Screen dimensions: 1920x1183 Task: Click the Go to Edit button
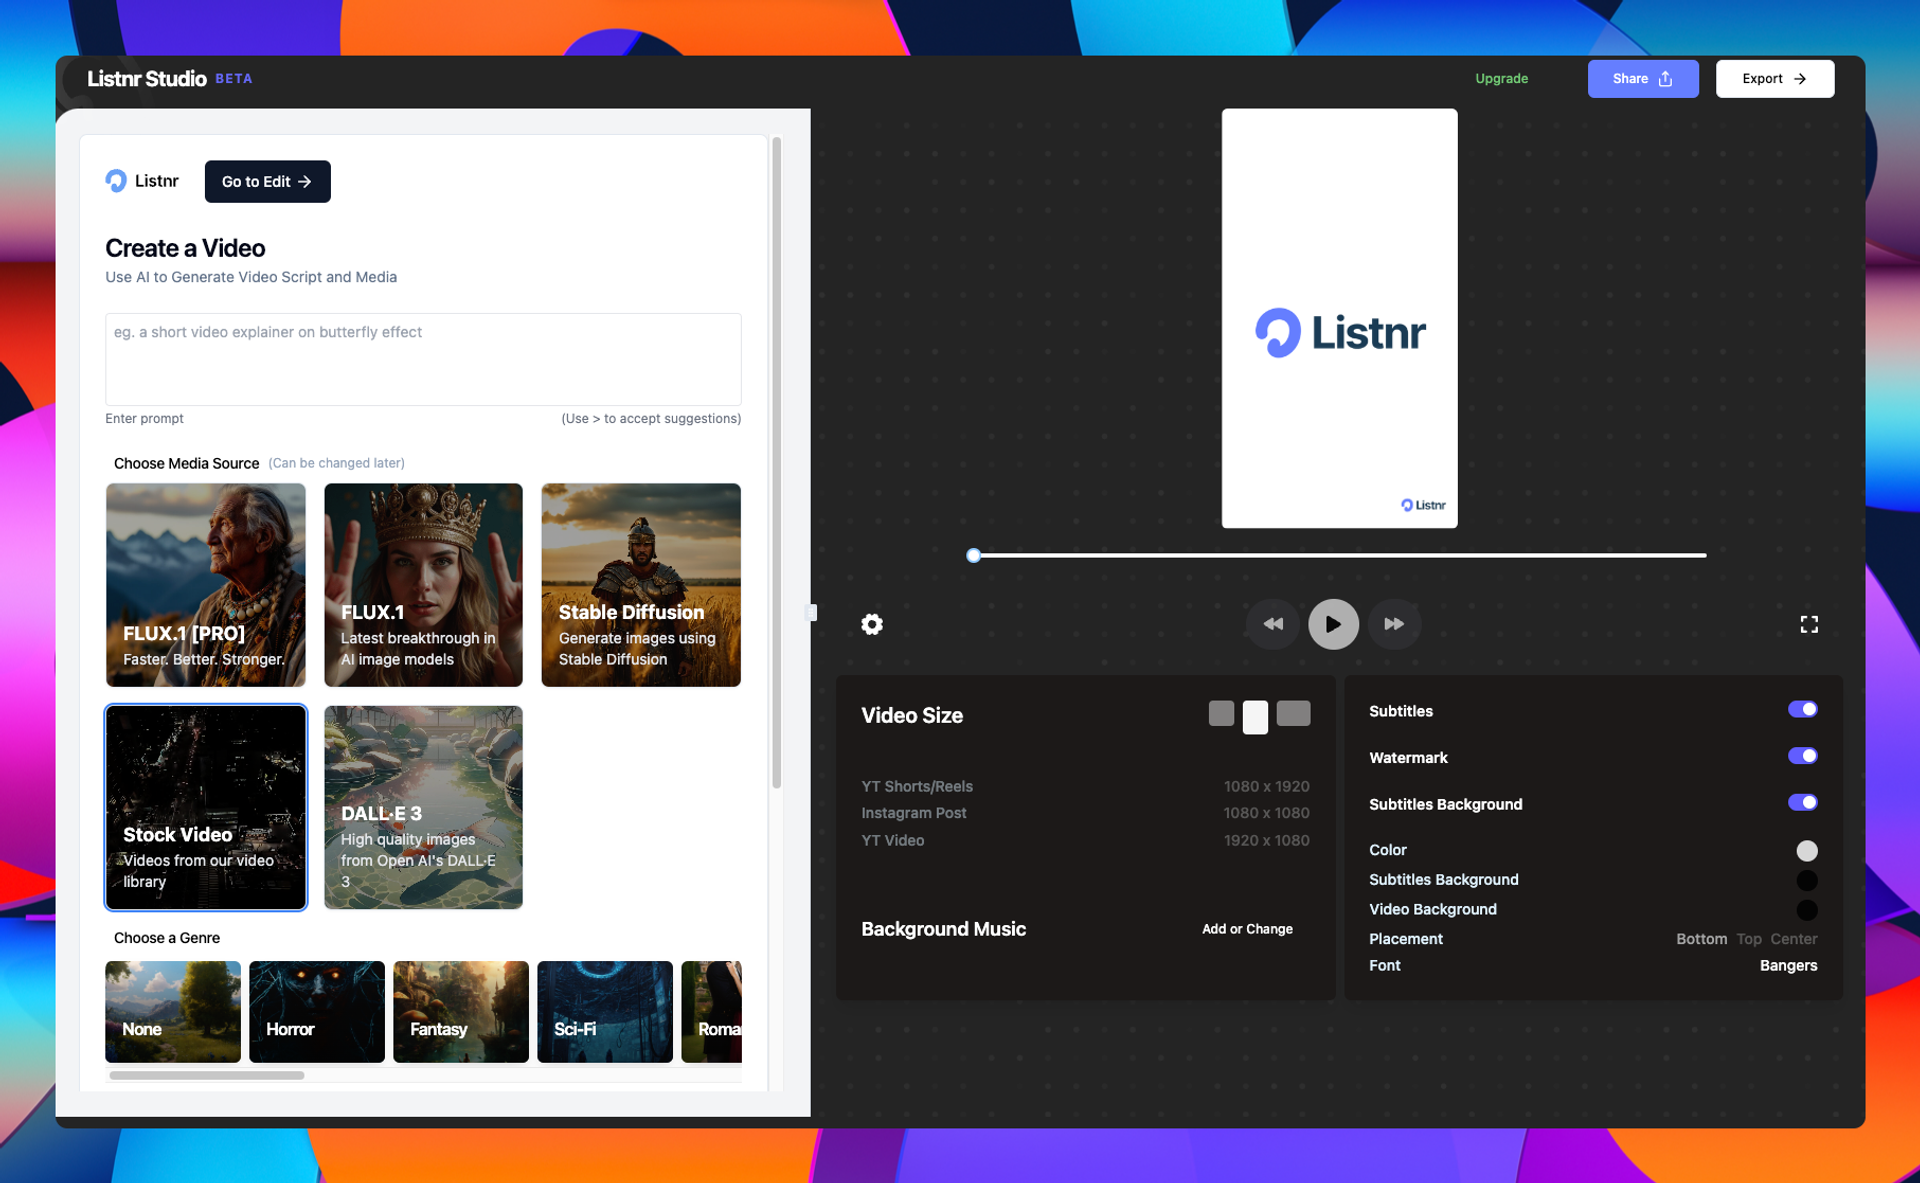point(267,181)
